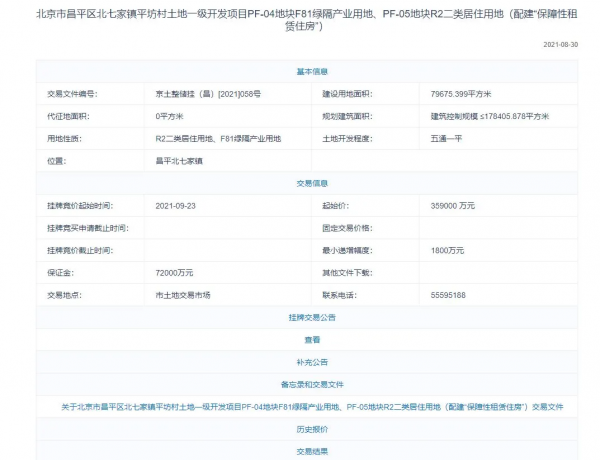600x460 pixels.
Task: Select the deposit value 72000万元
Action: (x=174, y=273)
